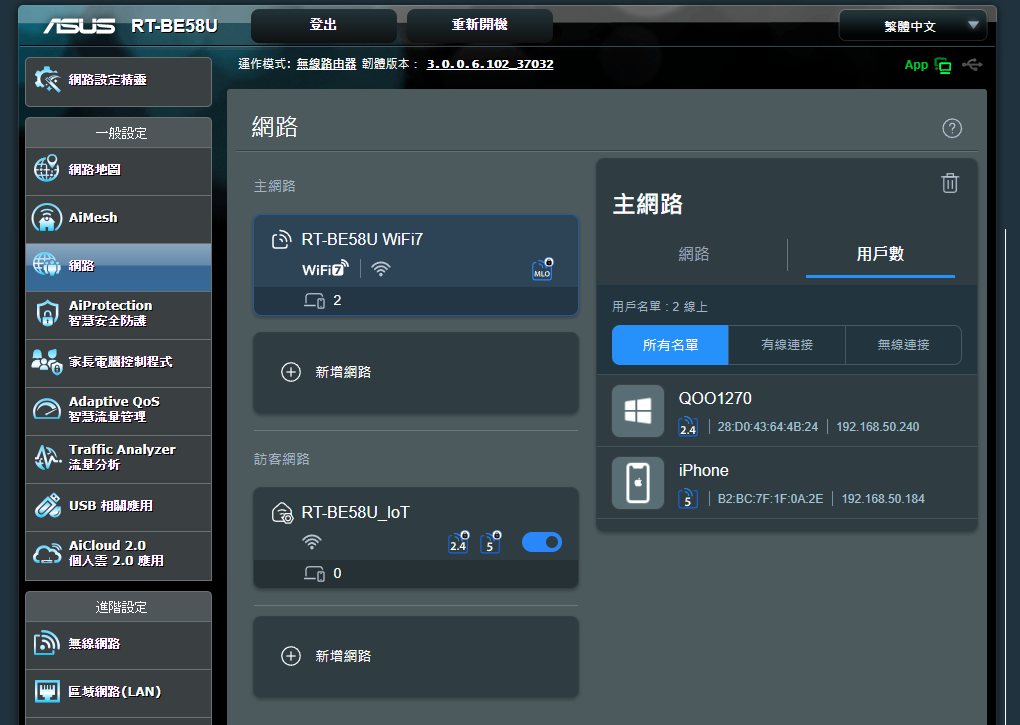Delete main network with trash icon
1020x725 pixels.
(950, 183)
